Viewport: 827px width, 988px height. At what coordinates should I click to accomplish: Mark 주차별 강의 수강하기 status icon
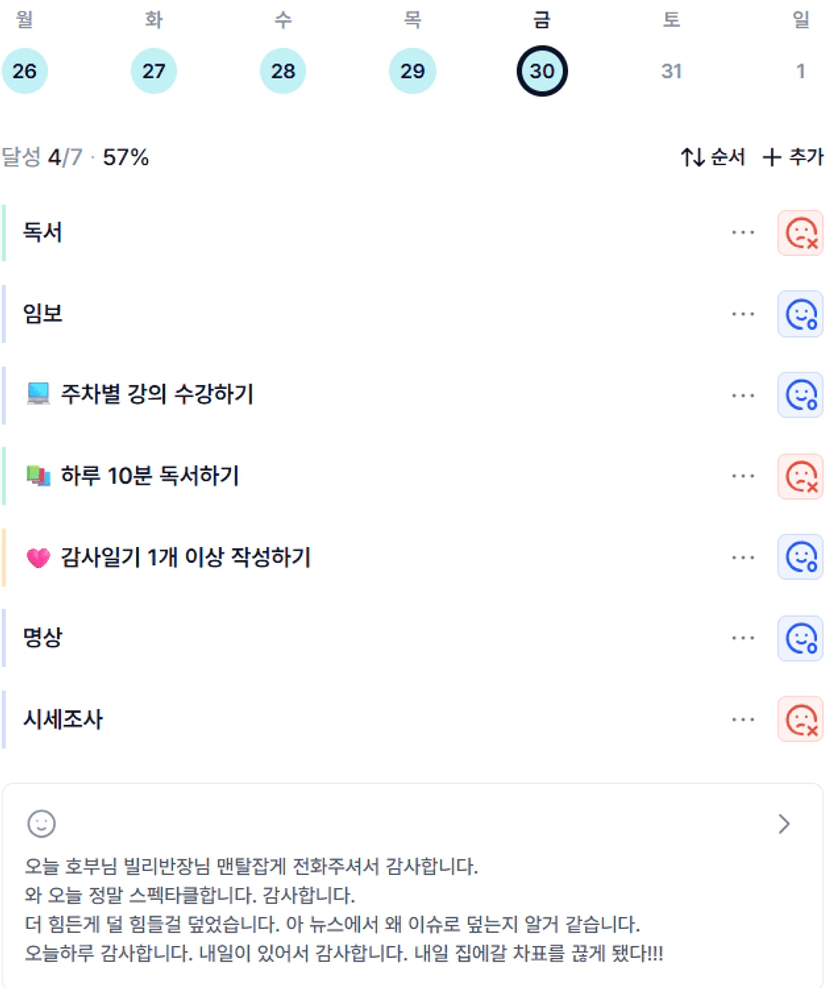[x=800, y=395]
